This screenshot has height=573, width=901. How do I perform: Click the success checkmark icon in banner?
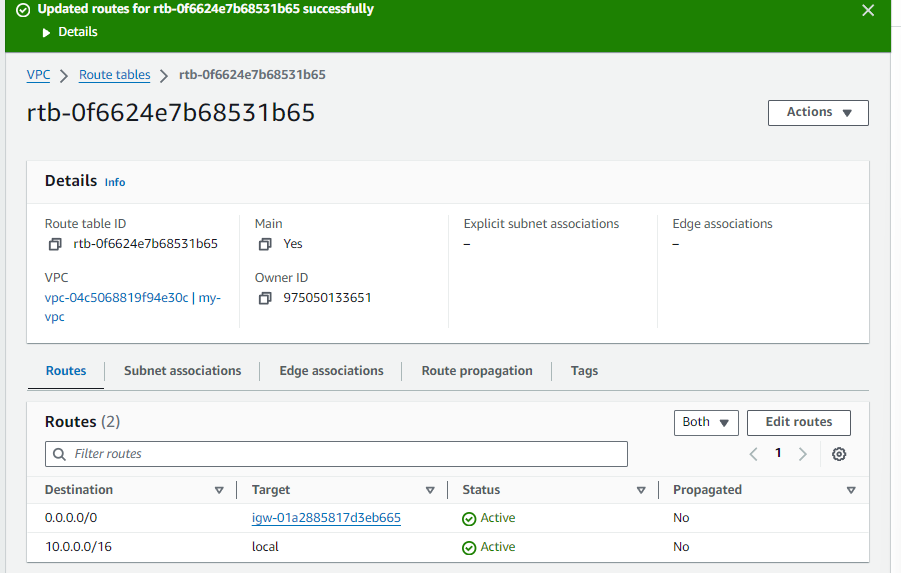tap(23, 10)
